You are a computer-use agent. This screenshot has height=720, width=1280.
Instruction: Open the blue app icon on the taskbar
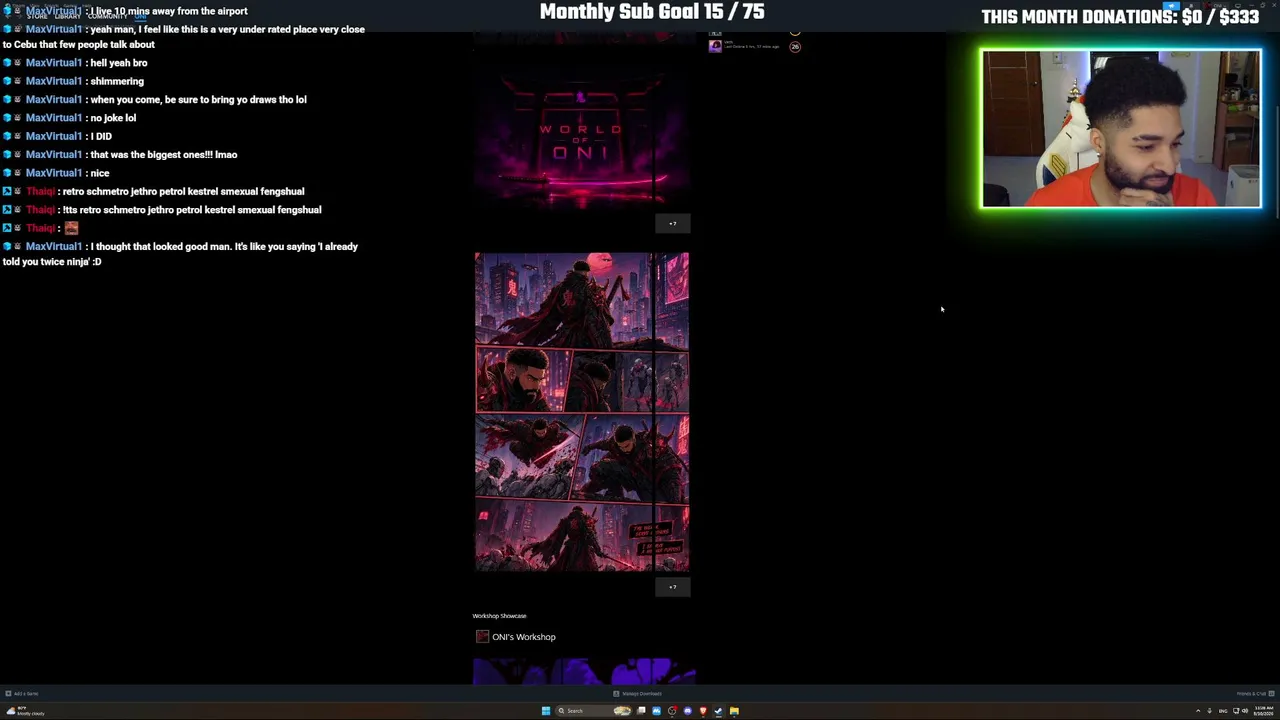pos(656,711)
